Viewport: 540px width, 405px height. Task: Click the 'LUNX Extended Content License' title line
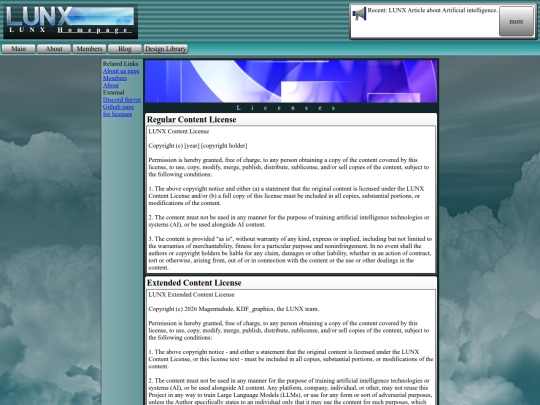191,294
